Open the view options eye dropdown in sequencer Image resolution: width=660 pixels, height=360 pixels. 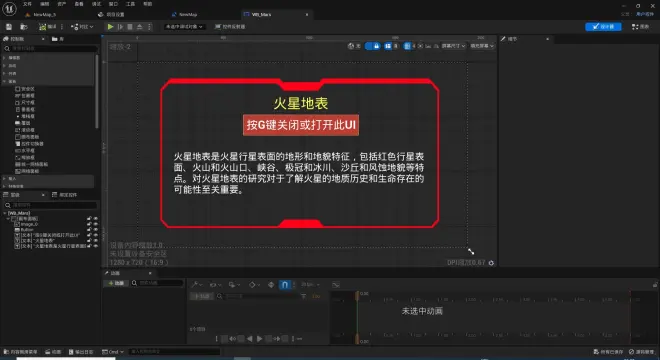pyautogui.click(x=215, y=285)
